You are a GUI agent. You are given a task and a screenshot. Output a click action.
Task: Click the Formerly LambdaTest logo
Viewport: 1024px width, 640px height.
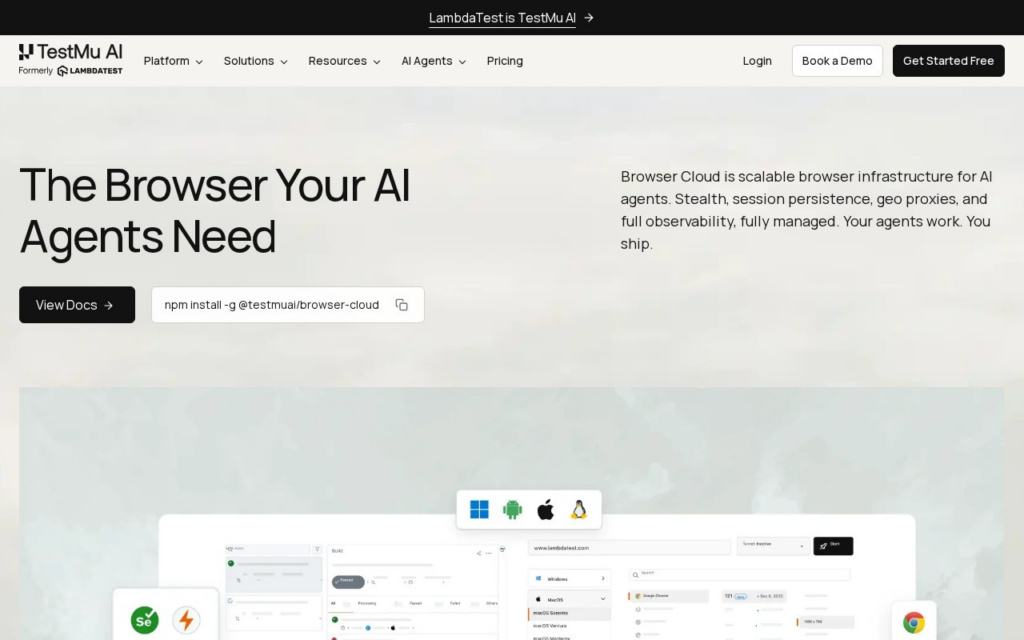(71, 71)
